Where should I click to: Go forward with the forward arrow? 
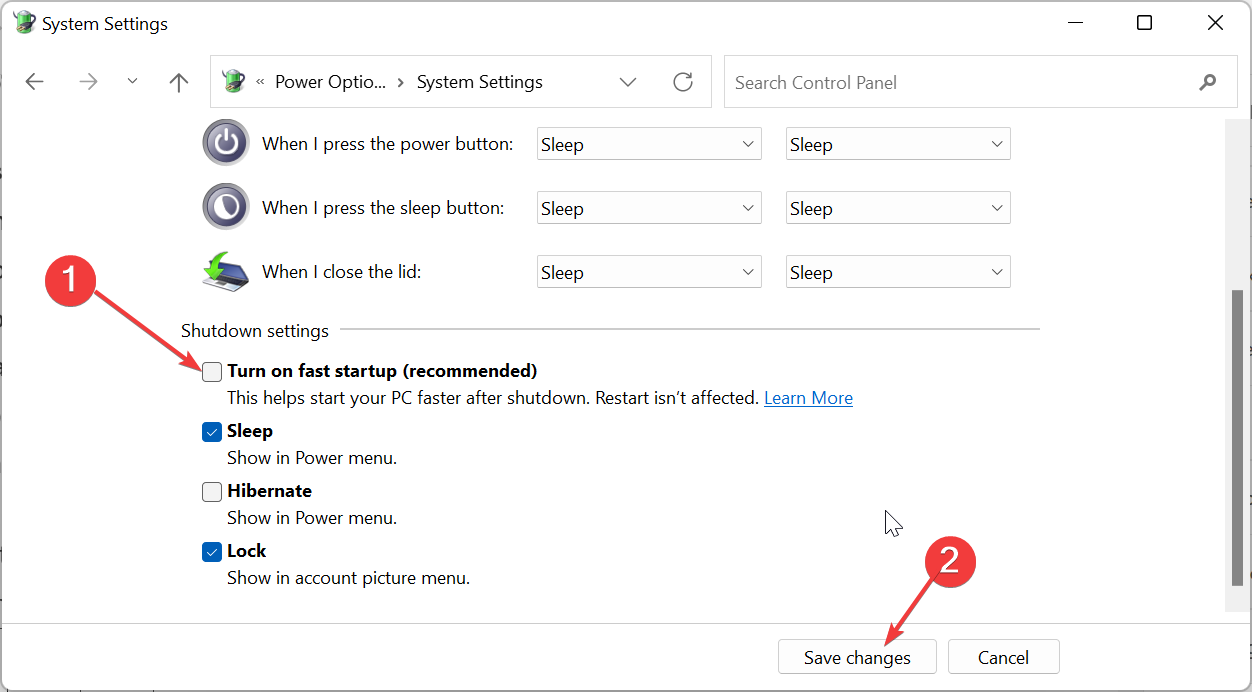pyautogui.click(x=88, y=82)
